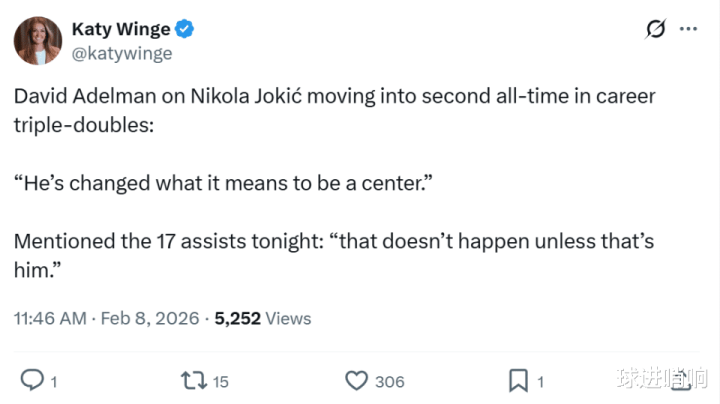Screen dimensions: 720x404
Task: Click the 5,252 Views count
Action: 263,319
